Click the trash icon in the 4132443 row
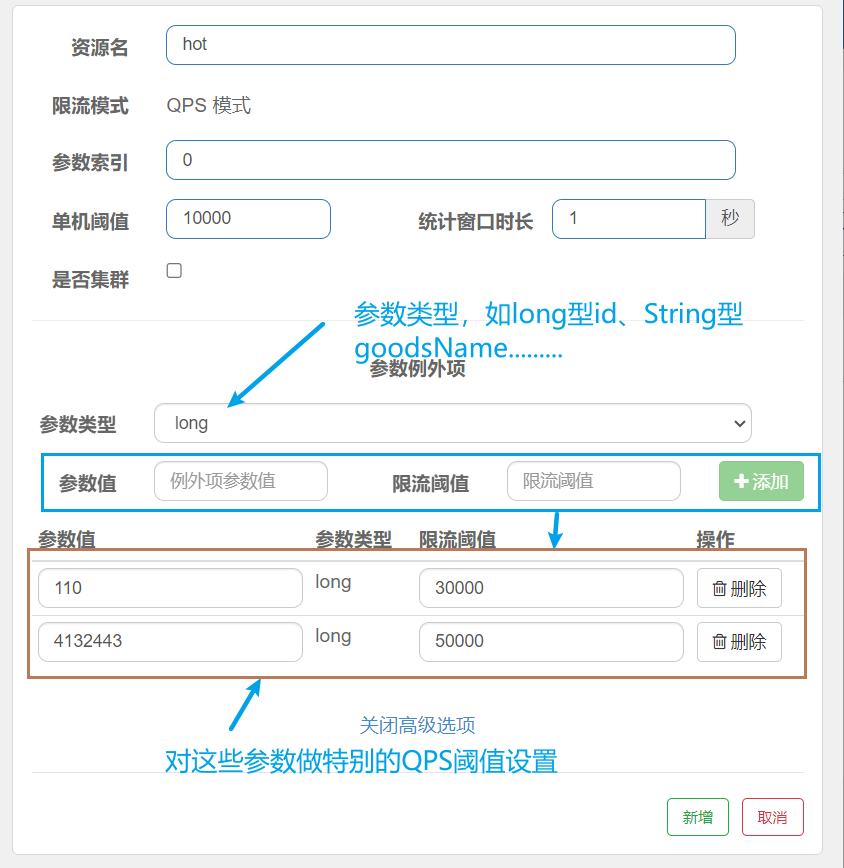 (719, 642)
